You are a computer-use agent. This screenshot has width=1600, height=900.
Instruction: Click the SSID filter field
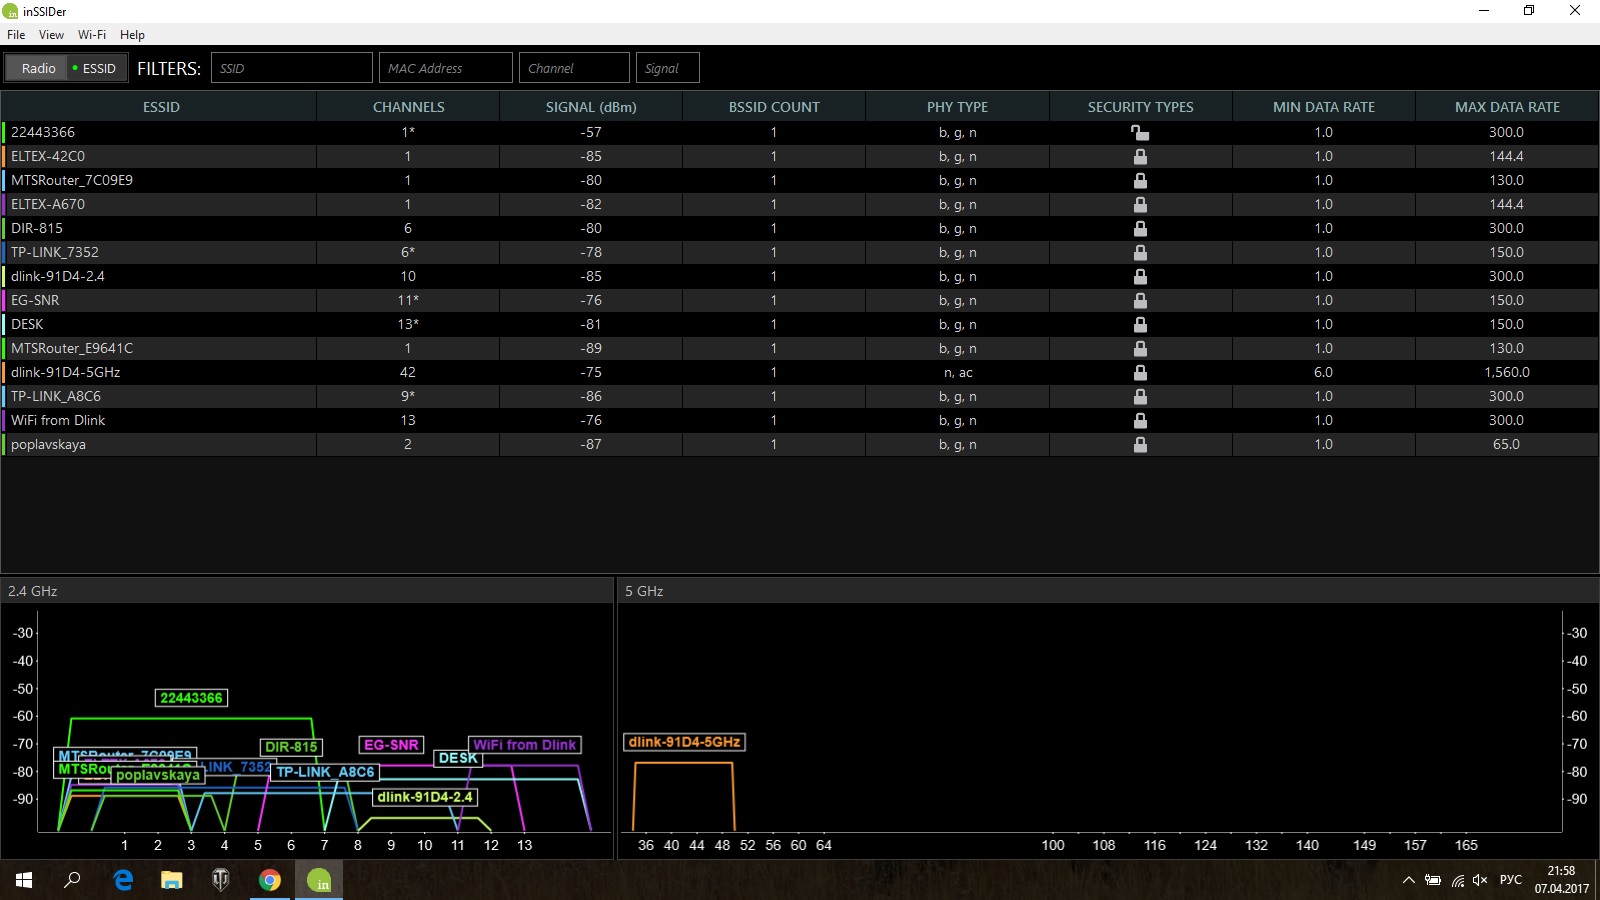(292, 68)
